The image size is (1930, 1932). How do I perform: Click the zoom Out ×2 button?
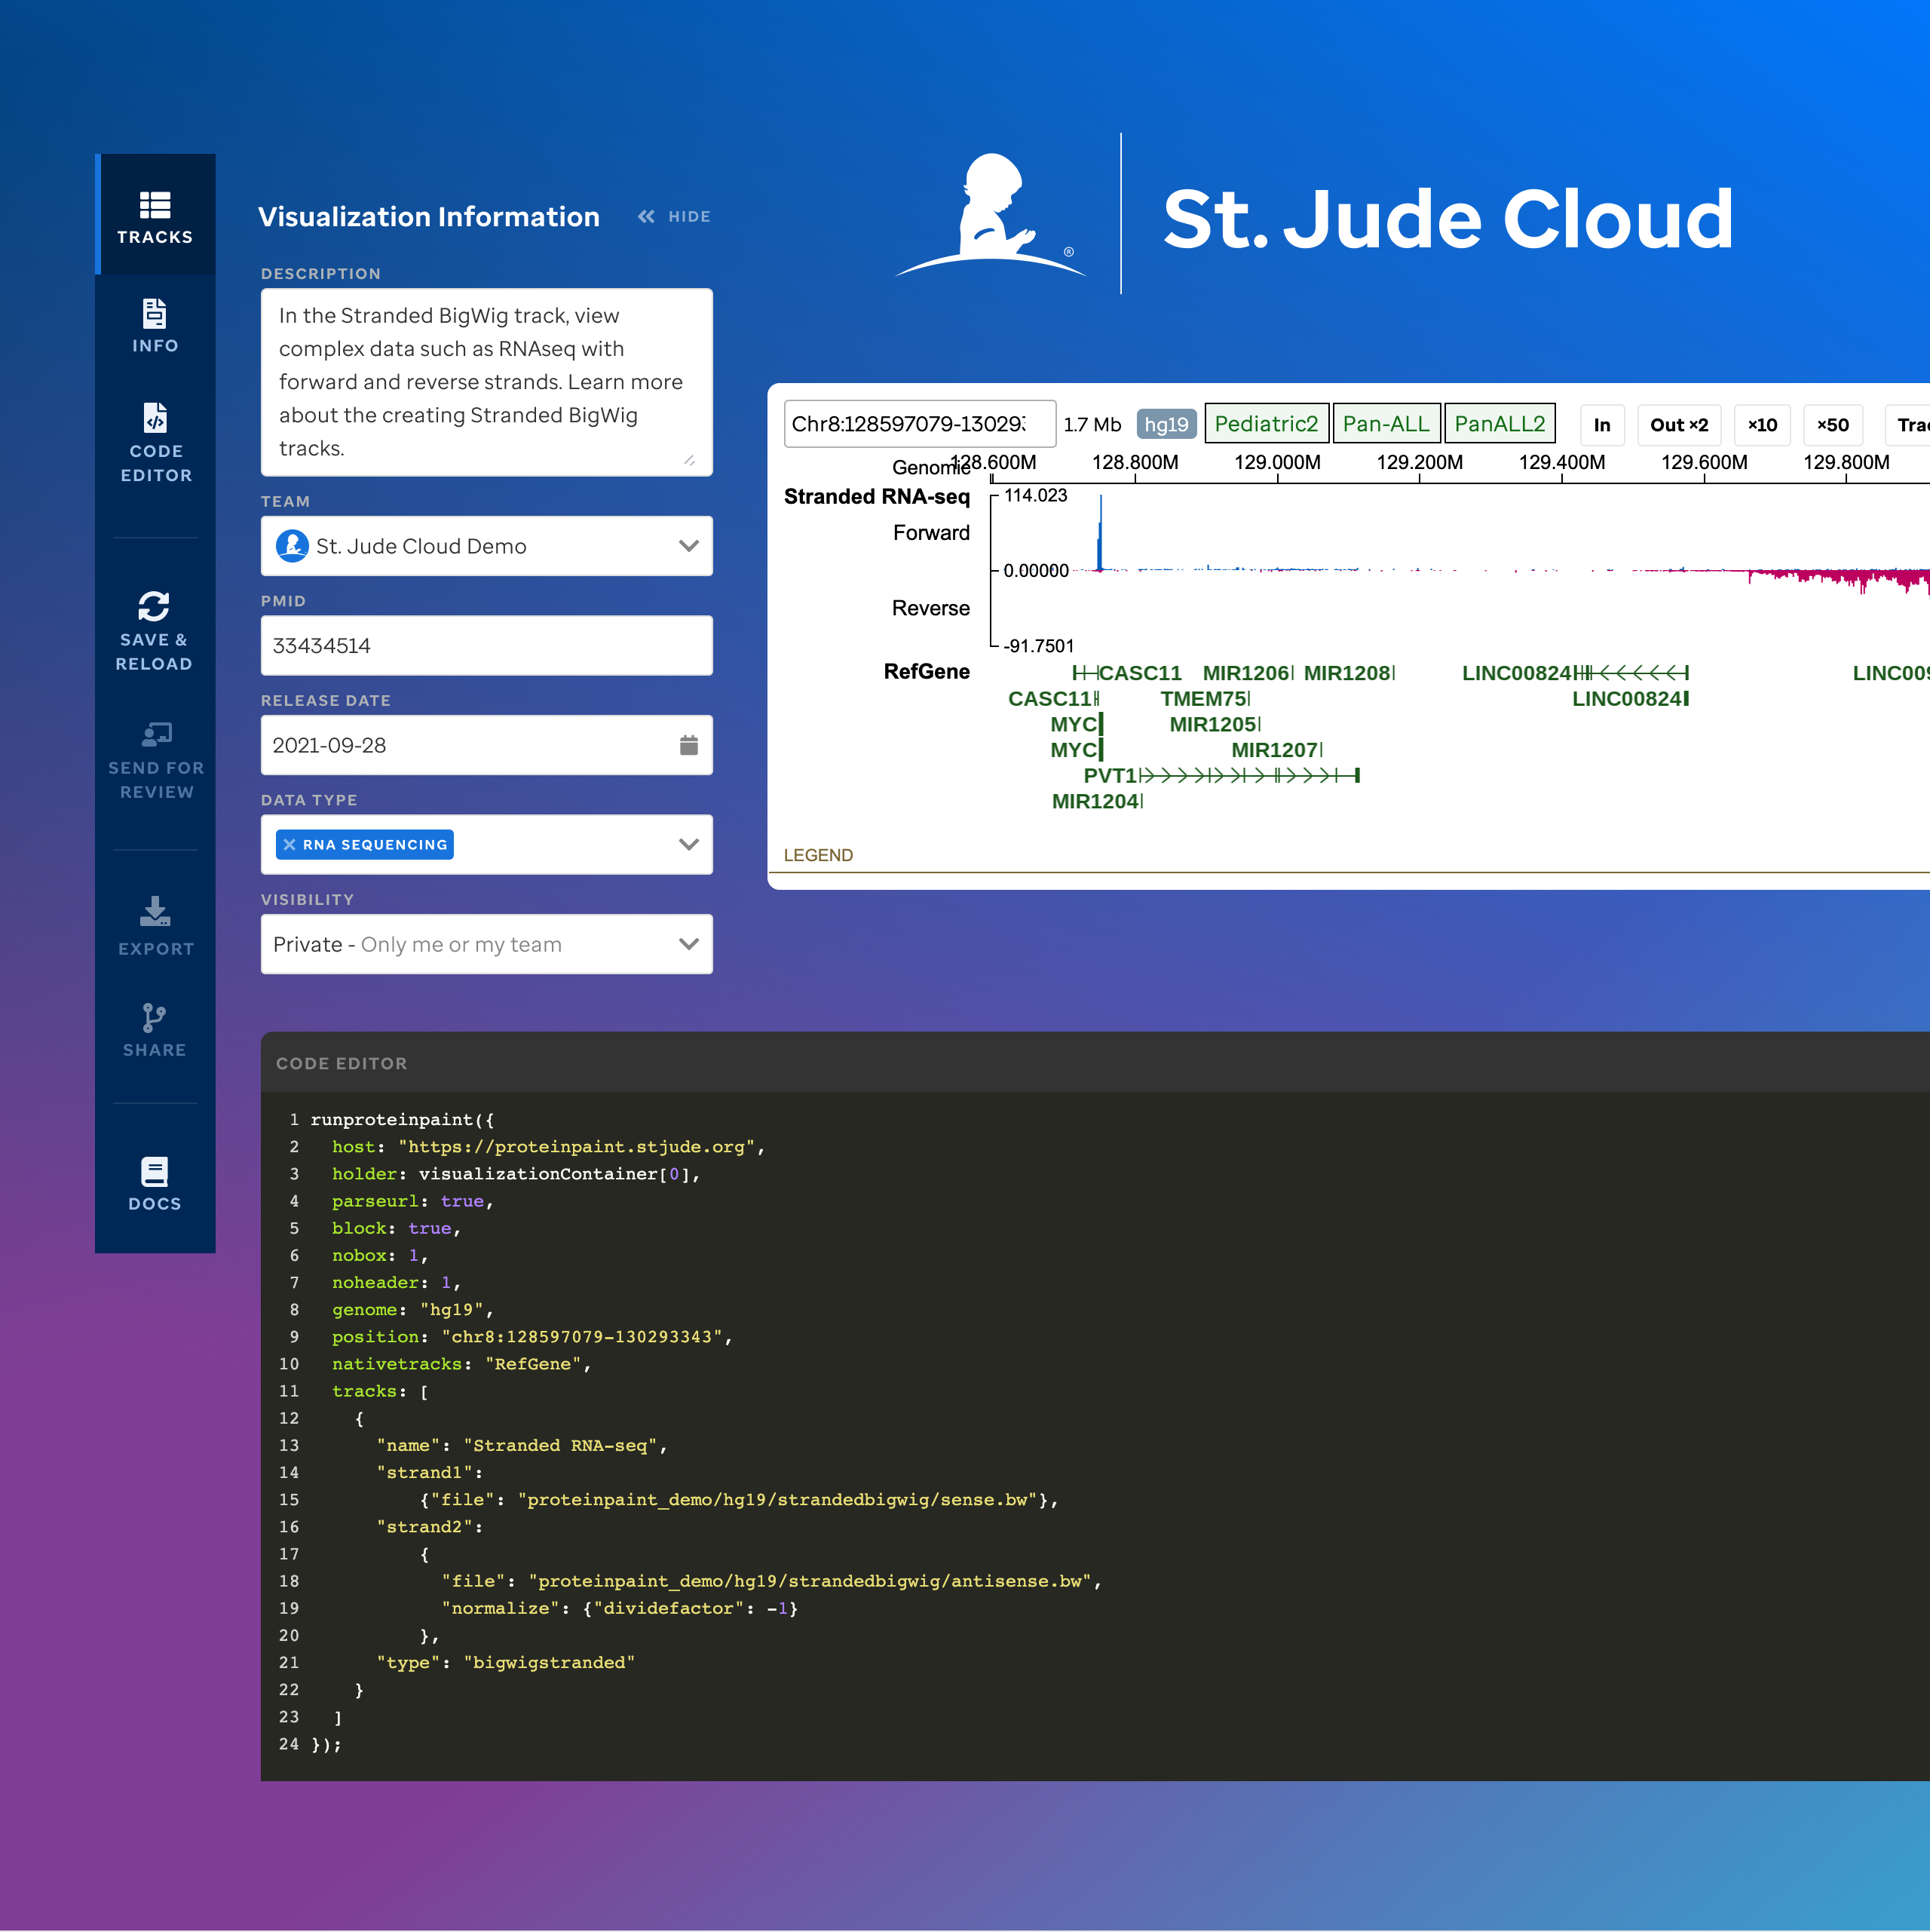(x=1679, y=425)
